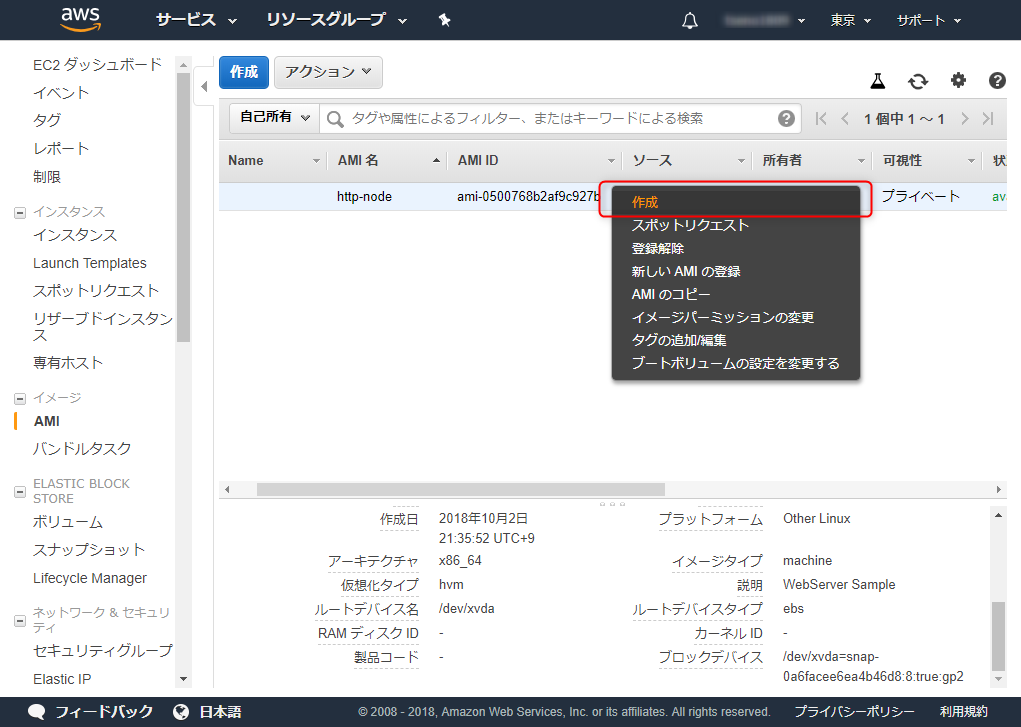1021x727 pixels.
Task: Click the help question mark icon
Action: (996, 80)
